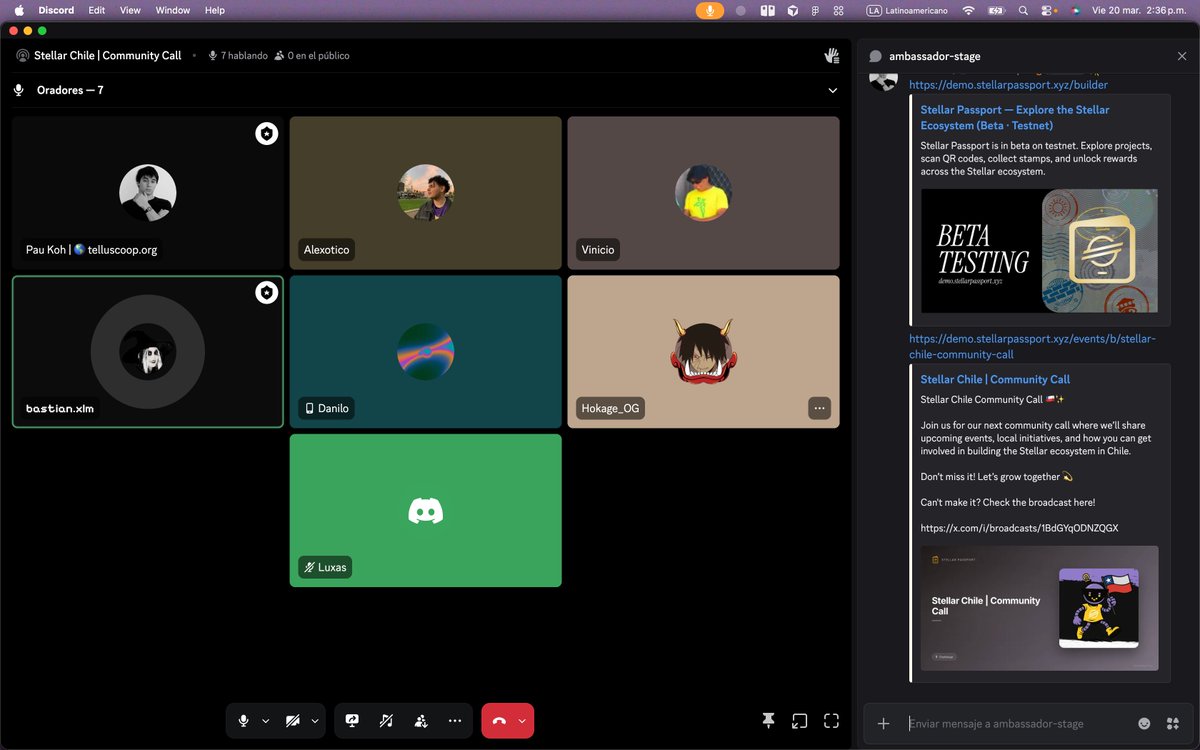Pop out the call window

[799, 720]
